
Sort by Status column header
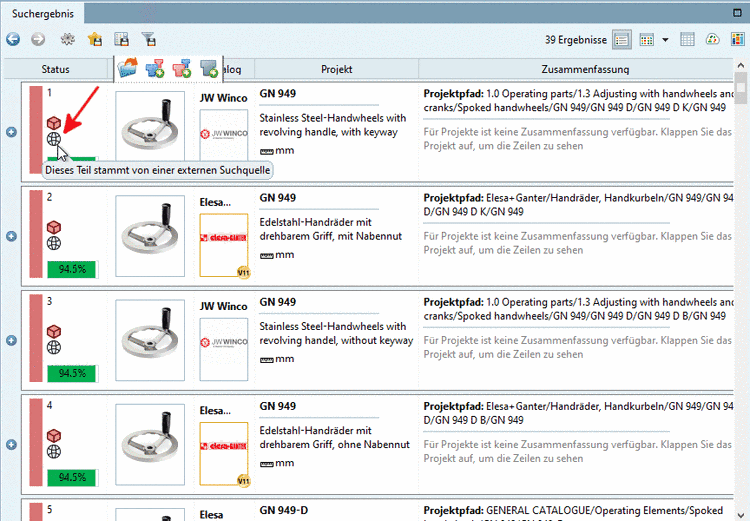[55, 69]
